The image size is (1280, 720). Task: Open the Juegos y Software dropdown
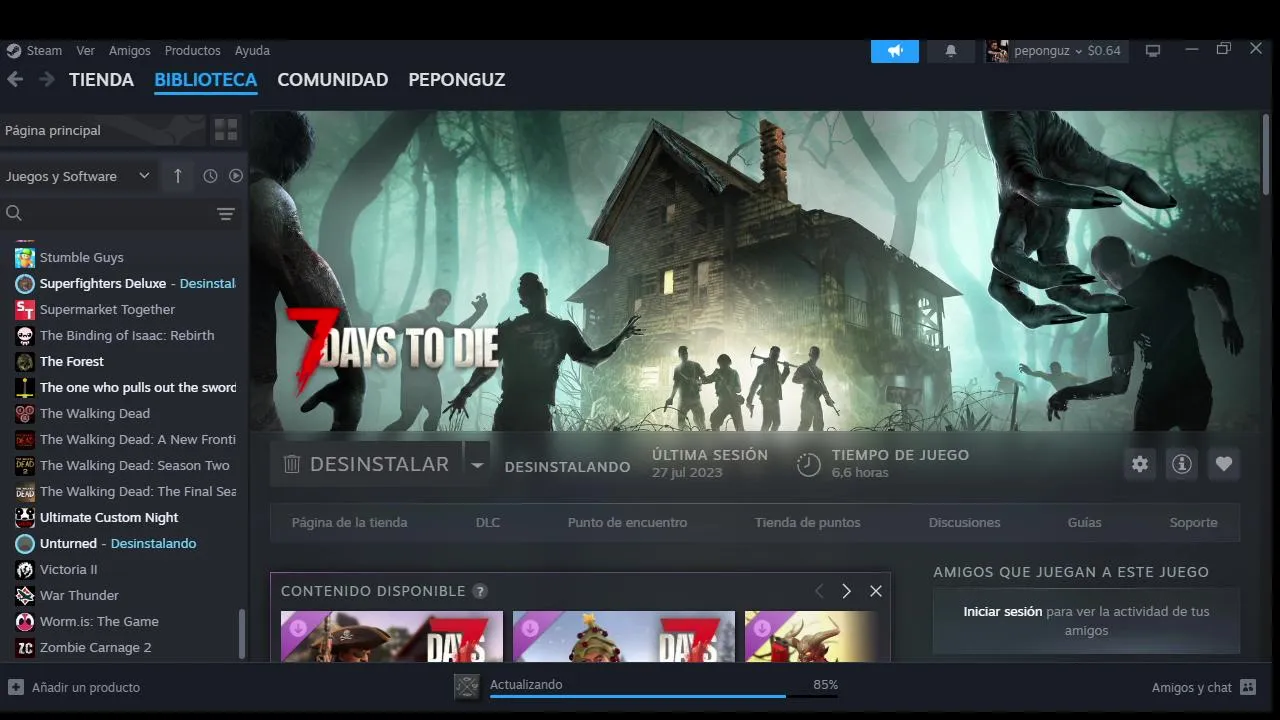coord(78,176)
